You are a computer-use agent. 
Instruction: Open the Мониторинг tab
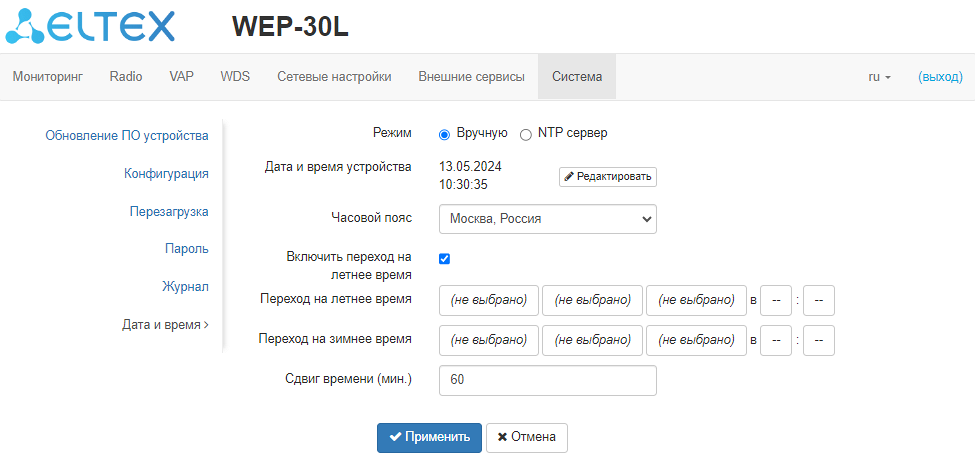pyautogui.click(x=47, y=77)
